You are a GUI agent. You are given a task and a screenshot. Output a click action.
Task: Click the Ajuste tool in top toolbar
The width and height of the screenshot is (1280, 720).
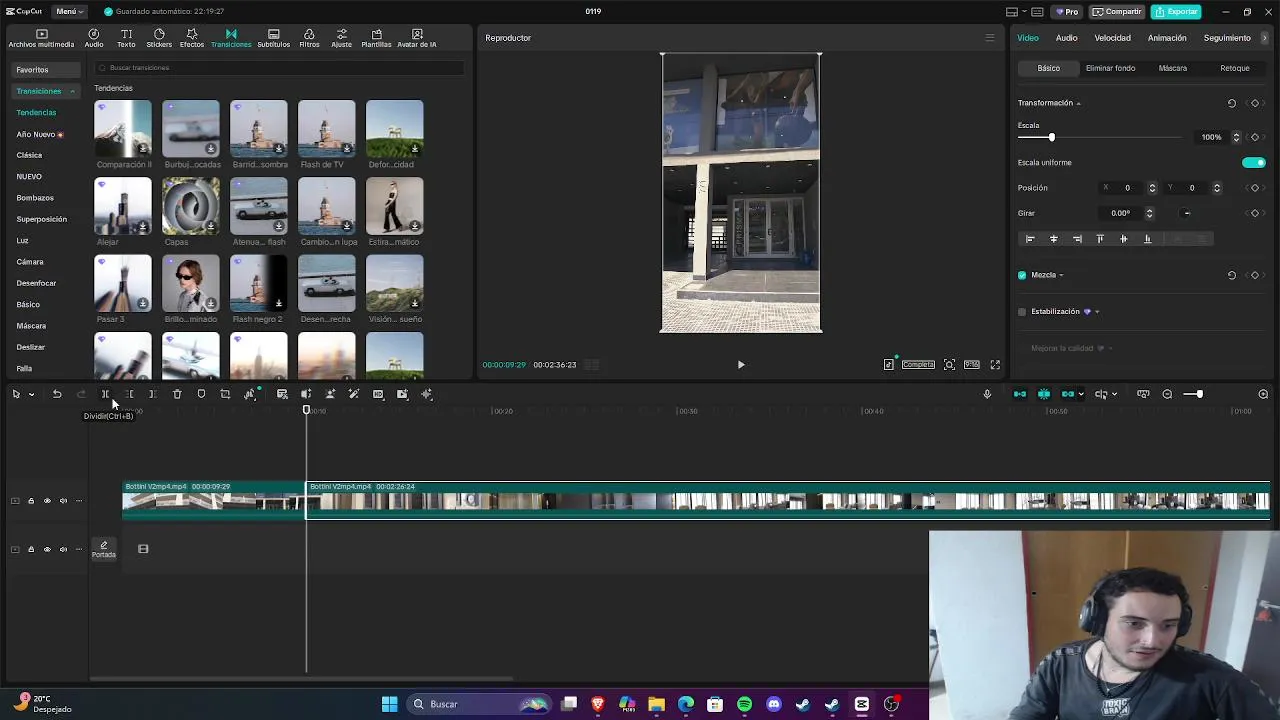coord(341,38)
